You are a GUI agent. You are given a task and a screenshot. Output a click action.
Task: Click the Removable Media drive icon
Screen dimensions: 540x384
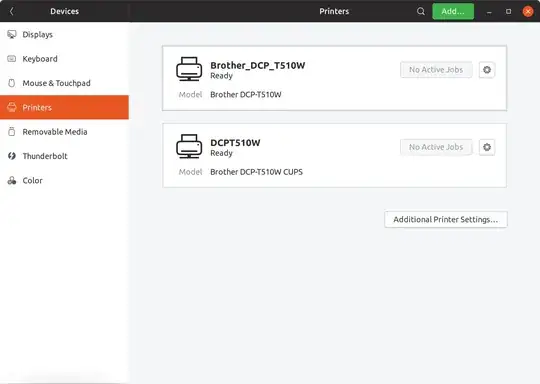point(12,132)
